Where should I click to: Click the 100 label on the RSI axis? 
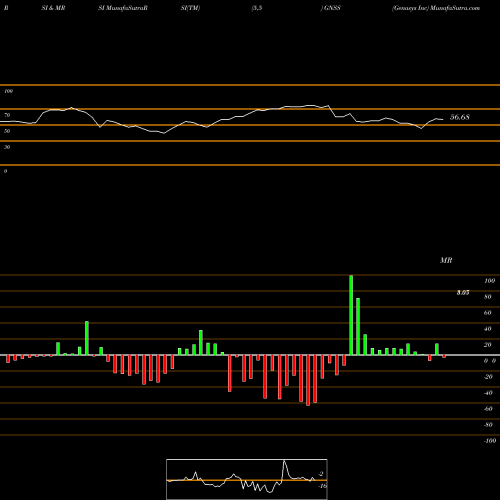8,91
